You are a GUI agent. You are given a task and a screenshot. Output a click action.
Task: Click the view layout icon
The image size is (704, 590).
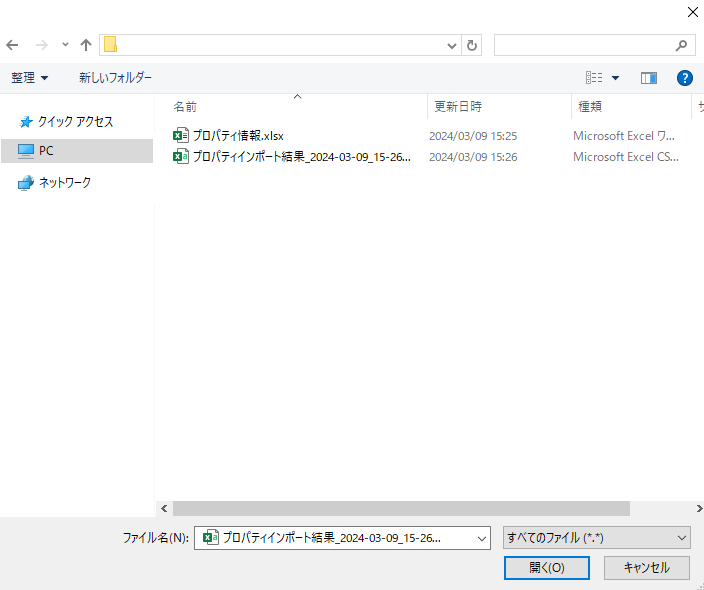[594, 78]
